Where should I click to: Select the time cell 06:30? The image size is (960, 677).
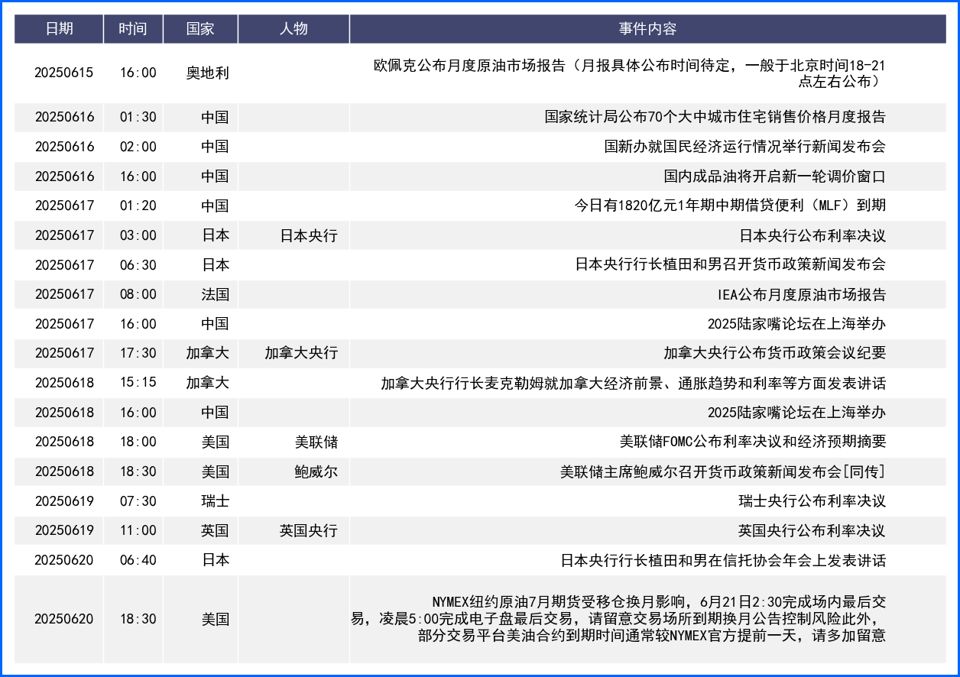[x=138, y=265]
